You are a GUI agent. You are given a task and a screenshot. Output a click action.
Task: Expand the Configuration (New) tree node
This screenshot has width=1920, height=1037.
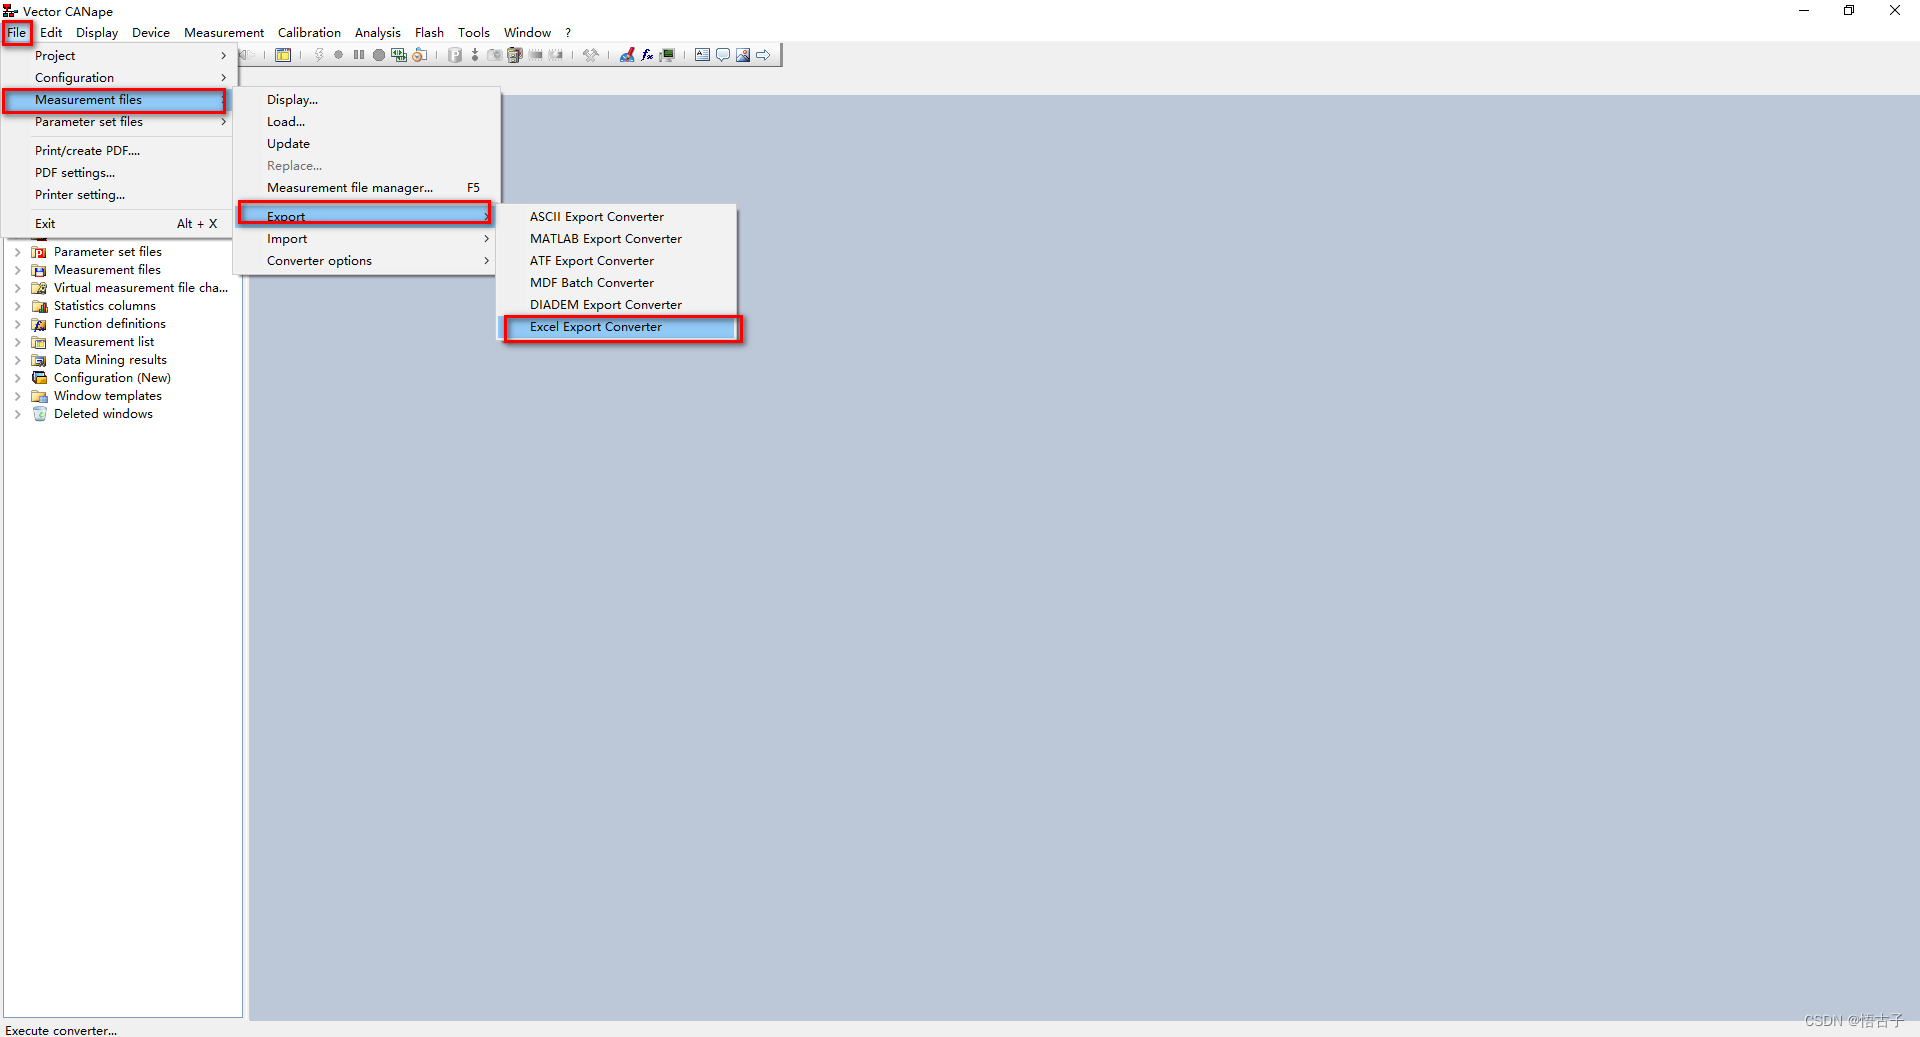coord(18,378)
